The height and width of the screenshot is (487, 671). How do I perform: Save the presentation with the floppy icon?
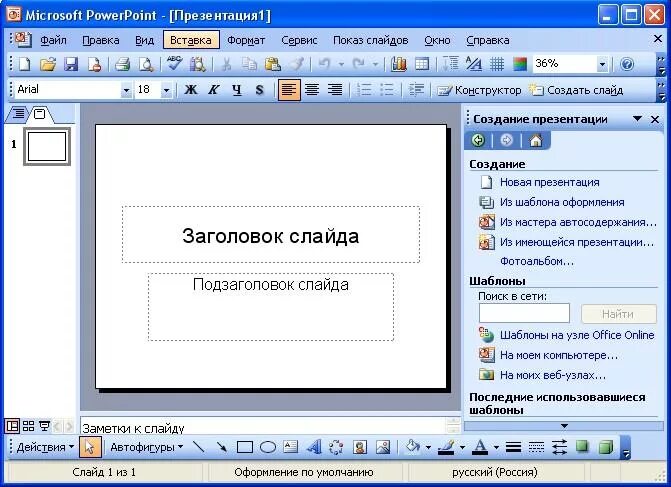[71, 64]
